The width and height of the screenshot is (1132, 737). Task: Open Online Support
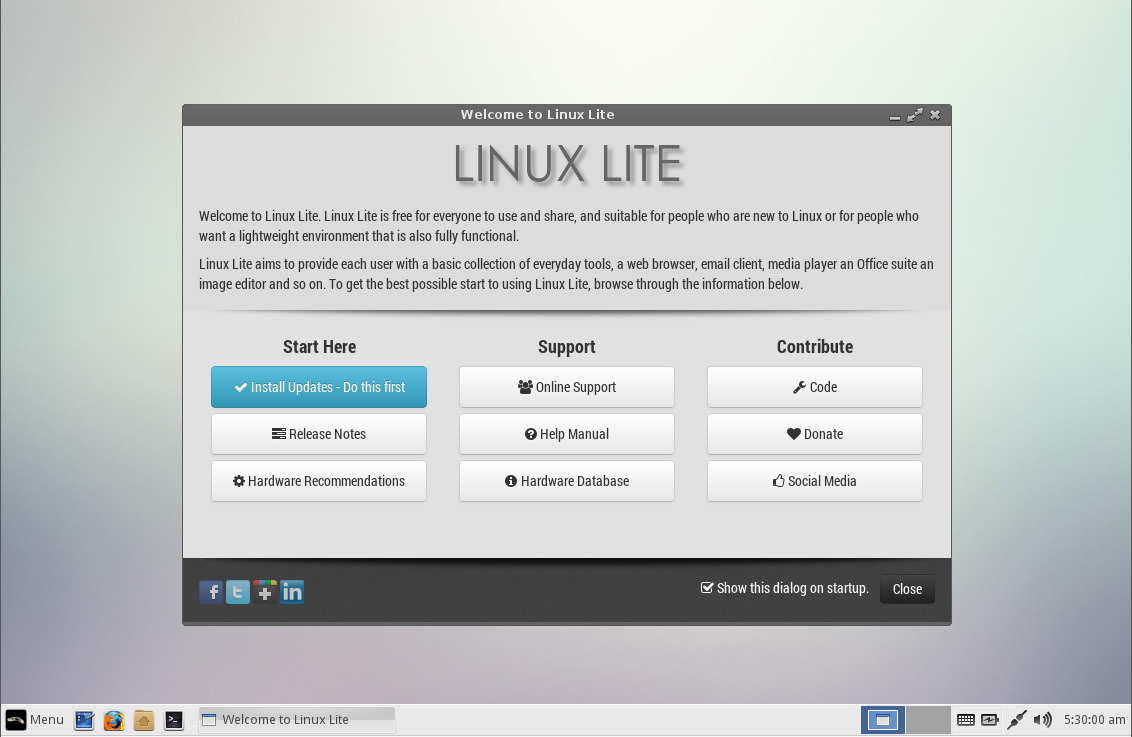(567, 387)
